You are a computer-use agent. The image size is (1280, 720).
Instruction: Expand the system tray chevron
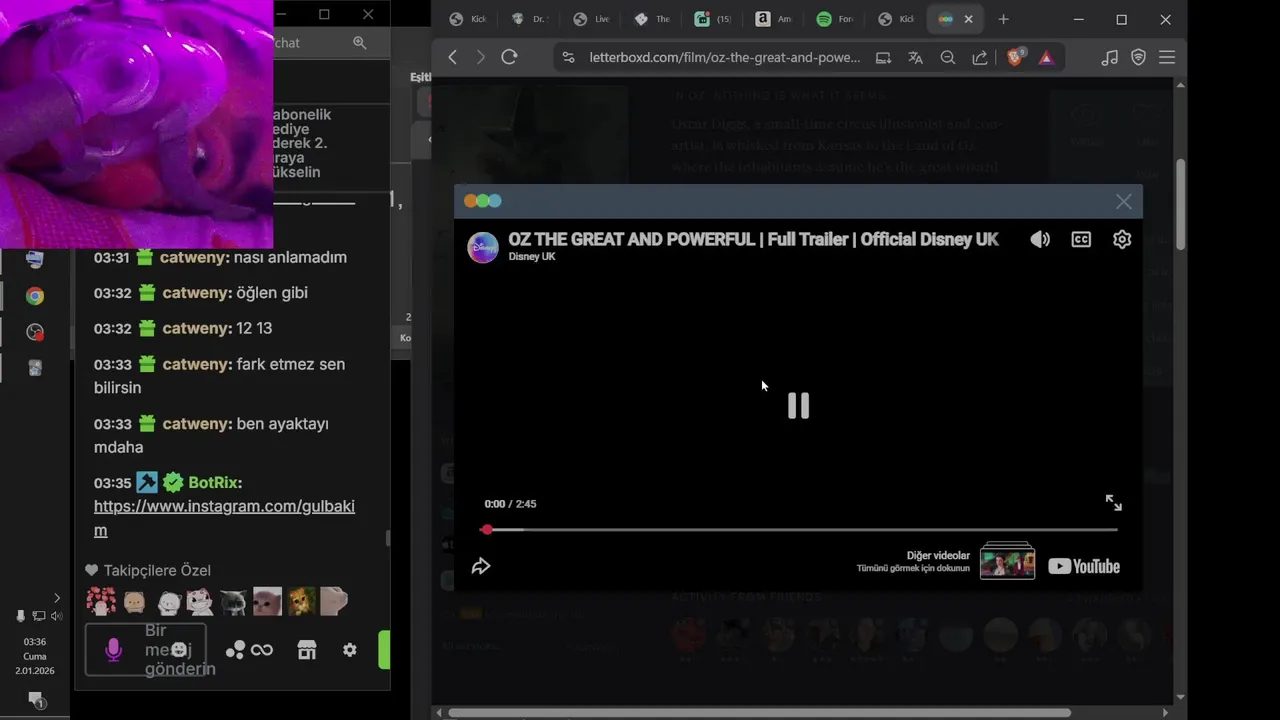[56, 598]
